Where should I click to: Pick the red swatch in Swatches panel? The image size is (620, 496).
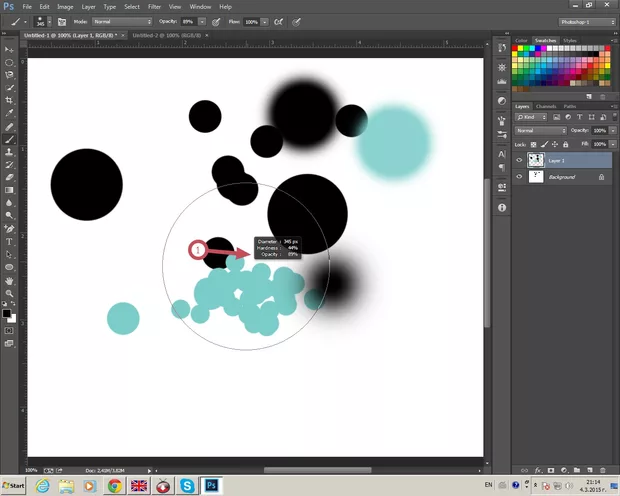tap(515, 50)
